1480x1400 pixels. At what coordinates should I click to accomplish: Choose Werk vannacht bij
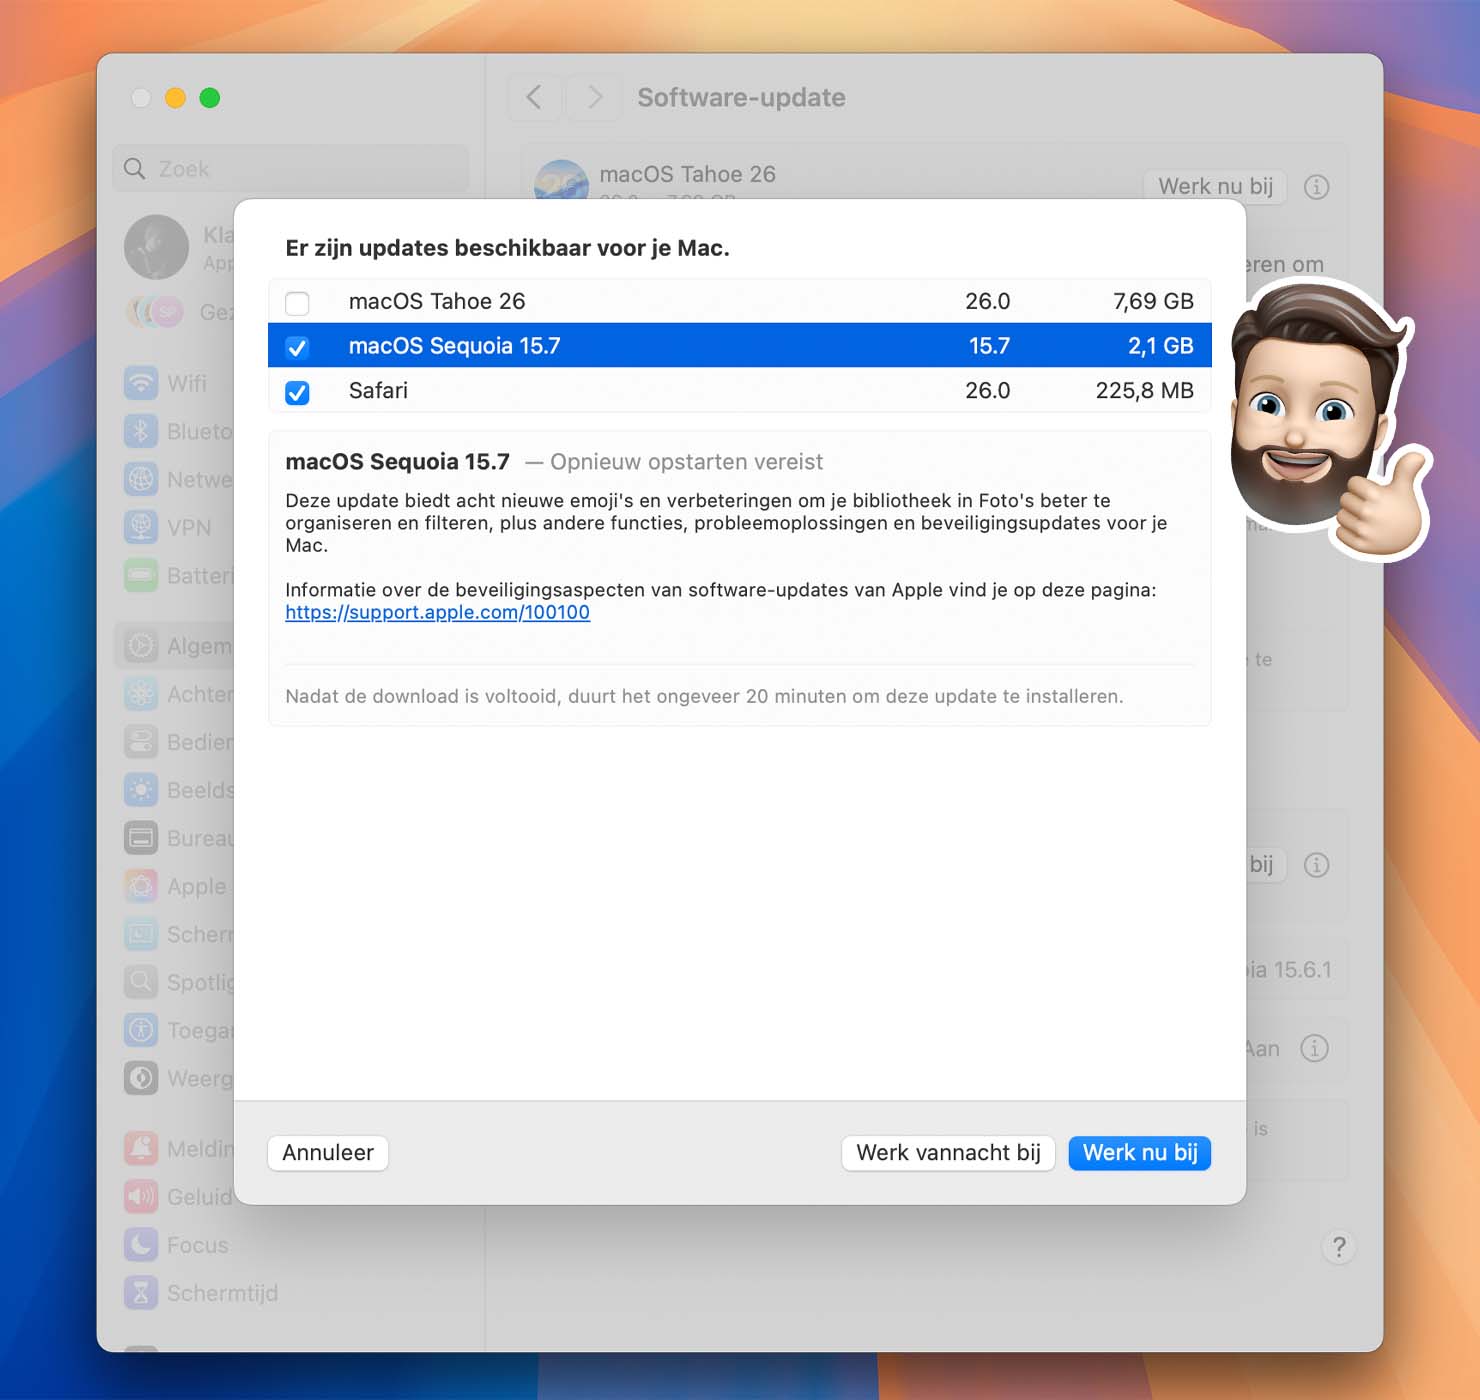click(x=948, y=1153)
